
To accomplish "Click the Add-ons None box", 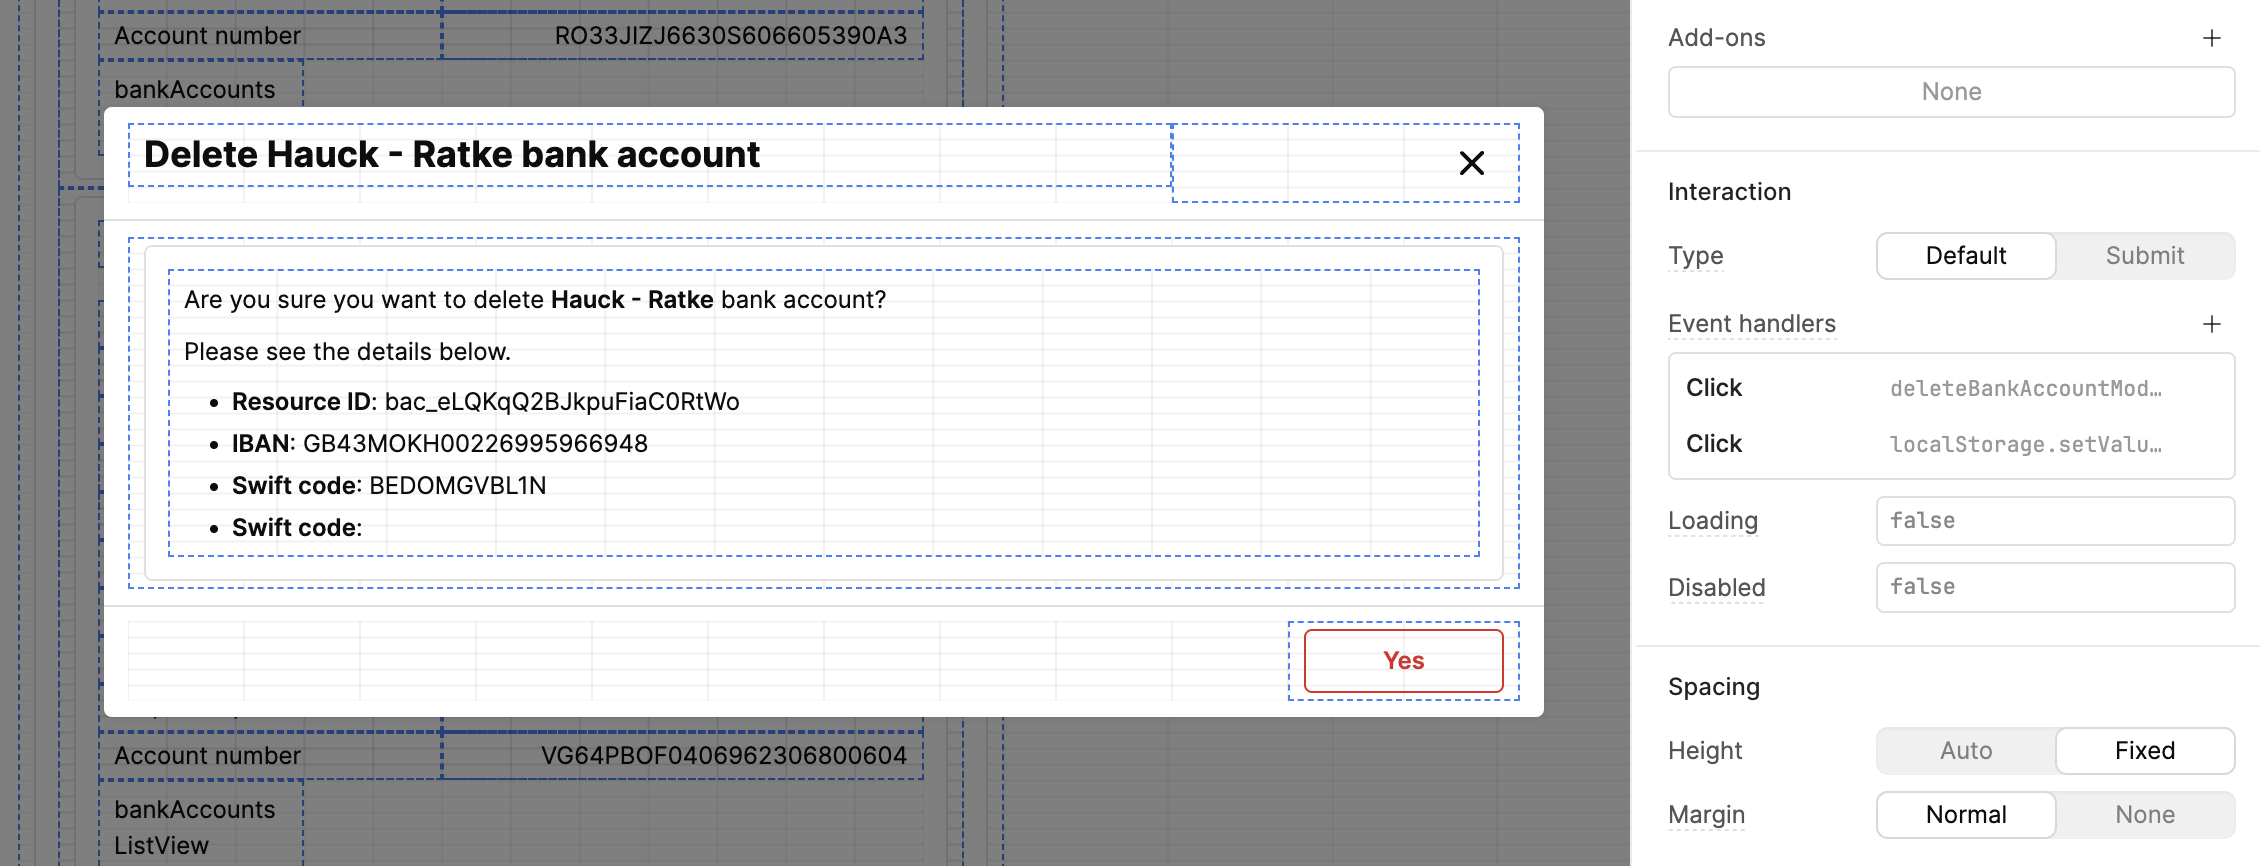I will [1950, 92].
